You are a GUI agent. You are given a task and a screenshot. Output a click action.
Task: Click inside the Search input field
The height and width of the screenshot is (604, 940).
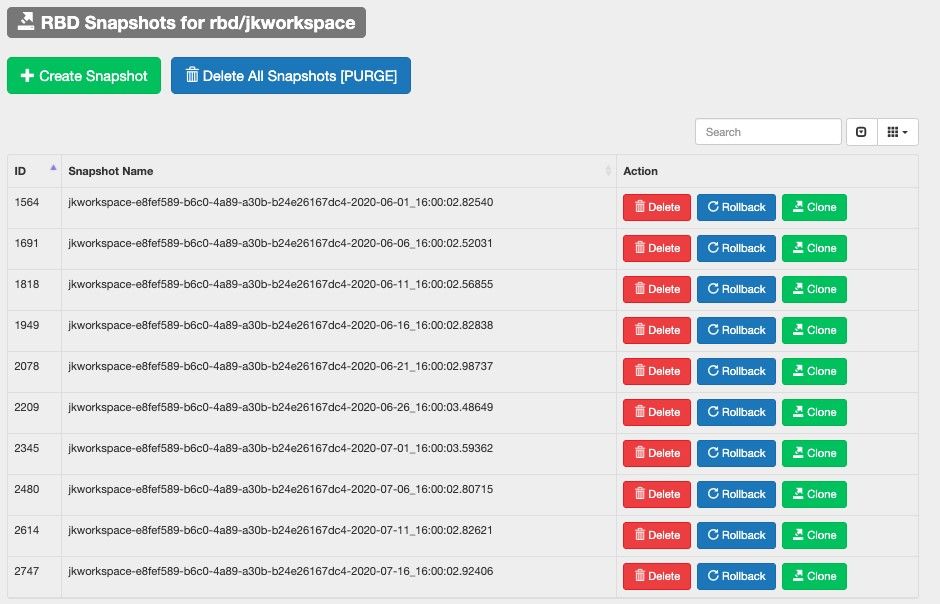768,131
